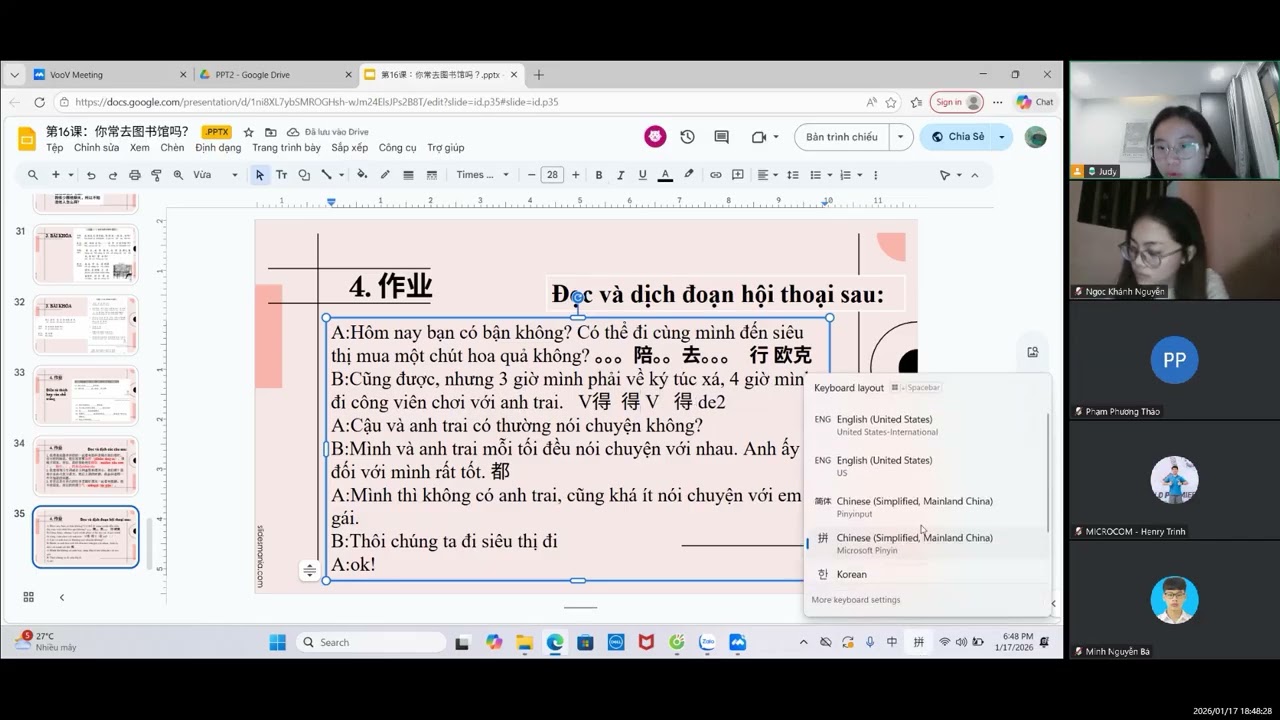Open the Định dạng menu
This screenshot has height=720, width=1280.
(218, 148)
